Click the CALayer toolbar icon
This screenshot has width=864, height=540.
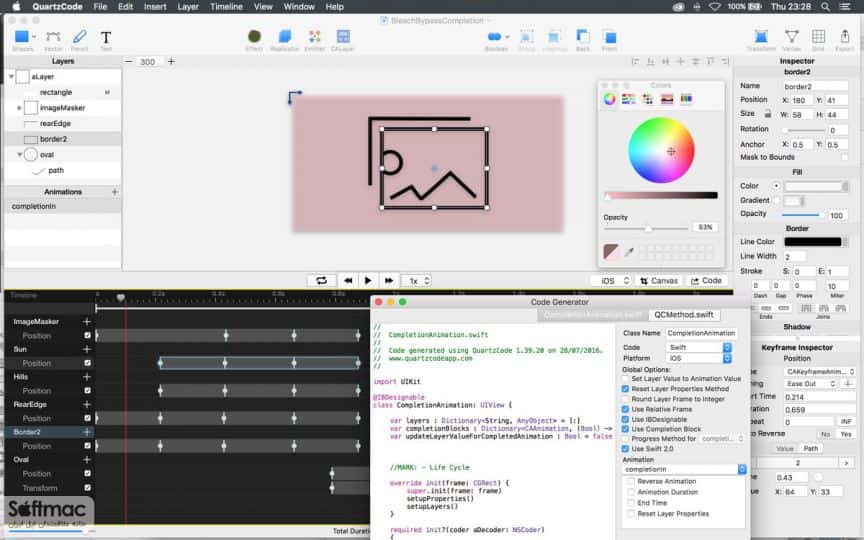point(343,36)
